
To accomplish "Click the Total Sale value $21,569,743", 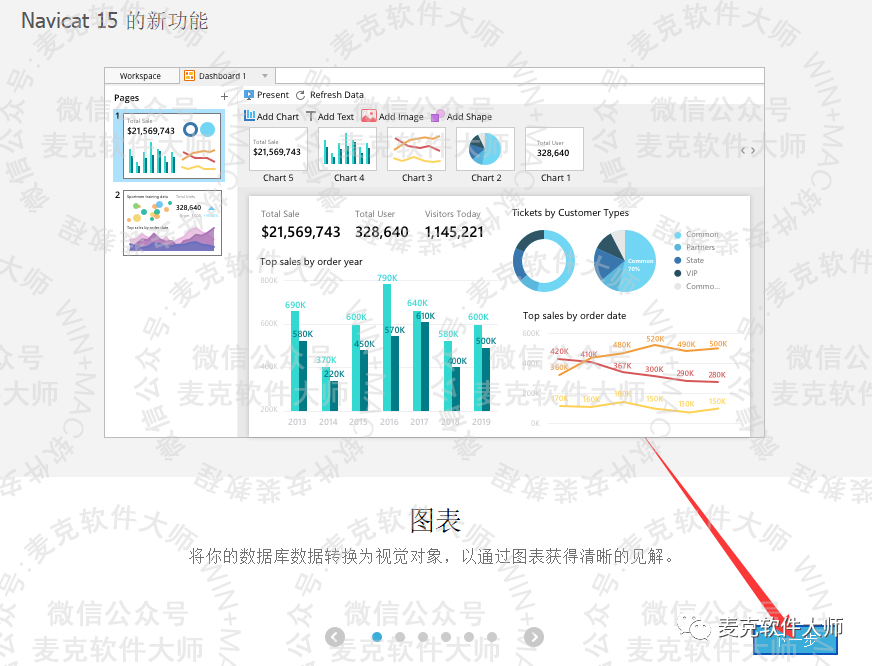I will pos(301,232).
